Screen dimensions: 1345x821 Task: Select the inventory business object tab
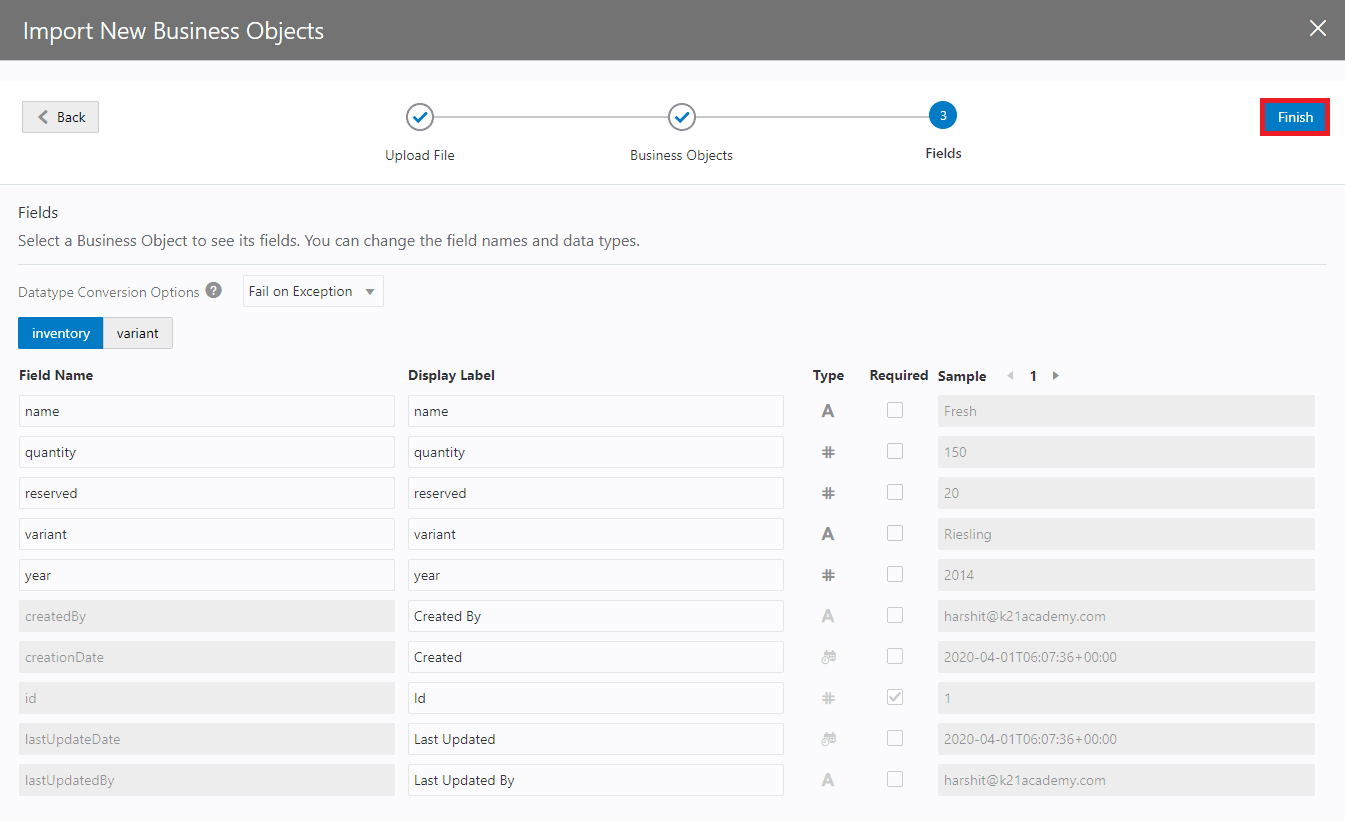pyautogui.click(x=61, y=333)
